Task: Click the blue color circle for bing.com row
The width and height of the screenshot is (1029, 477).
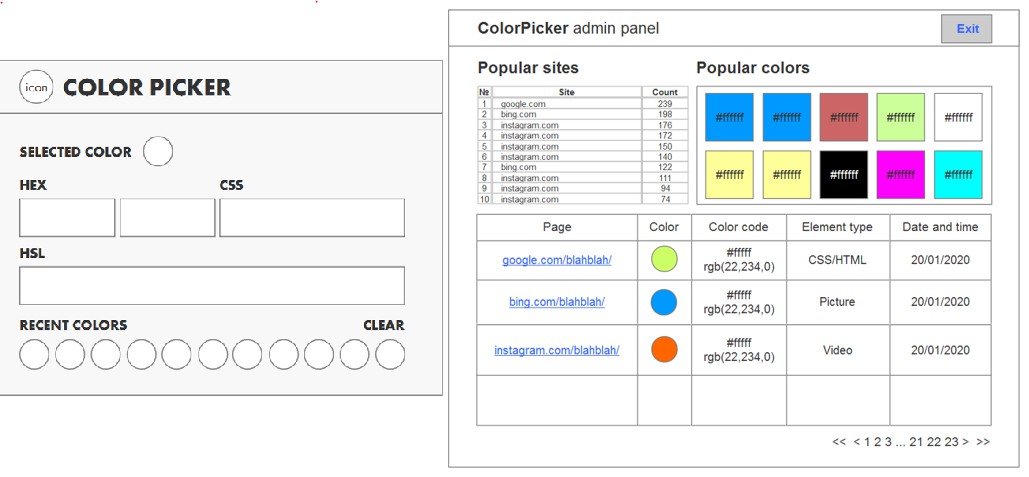Action: [664, 302]
